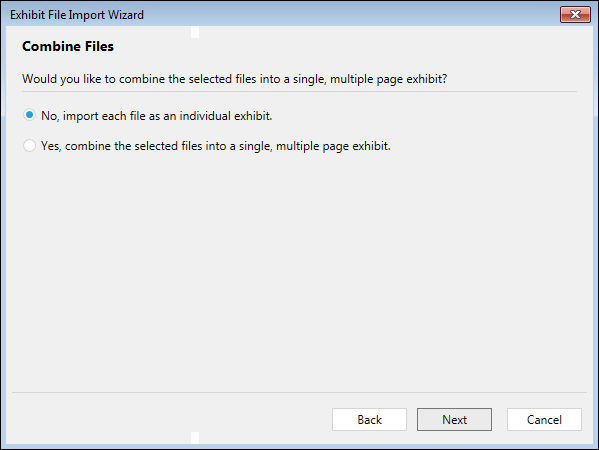The image size is (599, 450).
Task: Click the 'Exhibit File Import Wizard' title bar text
Action: pyautogui.click(x=77, y=15)
